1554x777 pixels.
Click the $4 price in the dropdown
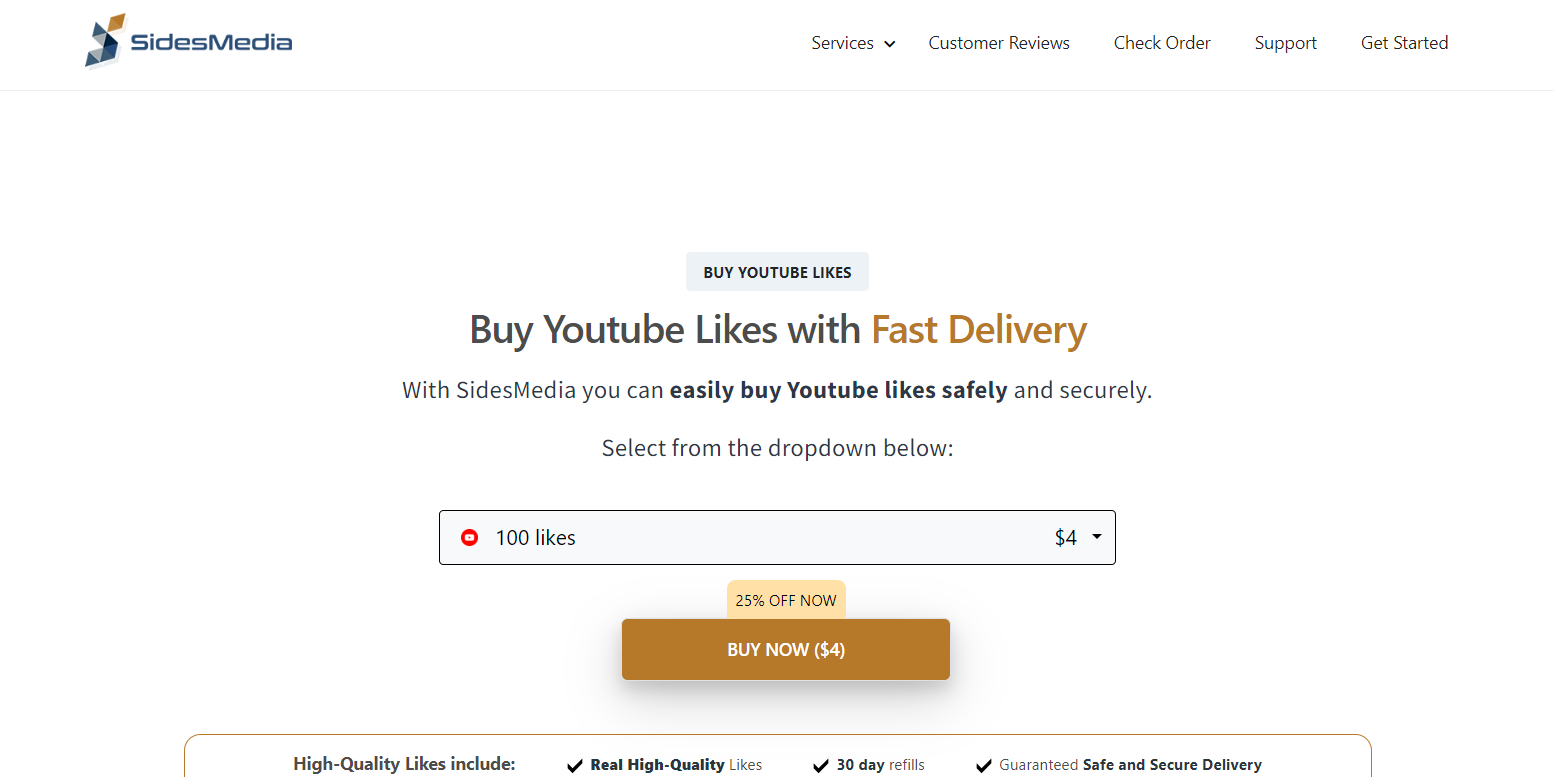click(1065, 538)
